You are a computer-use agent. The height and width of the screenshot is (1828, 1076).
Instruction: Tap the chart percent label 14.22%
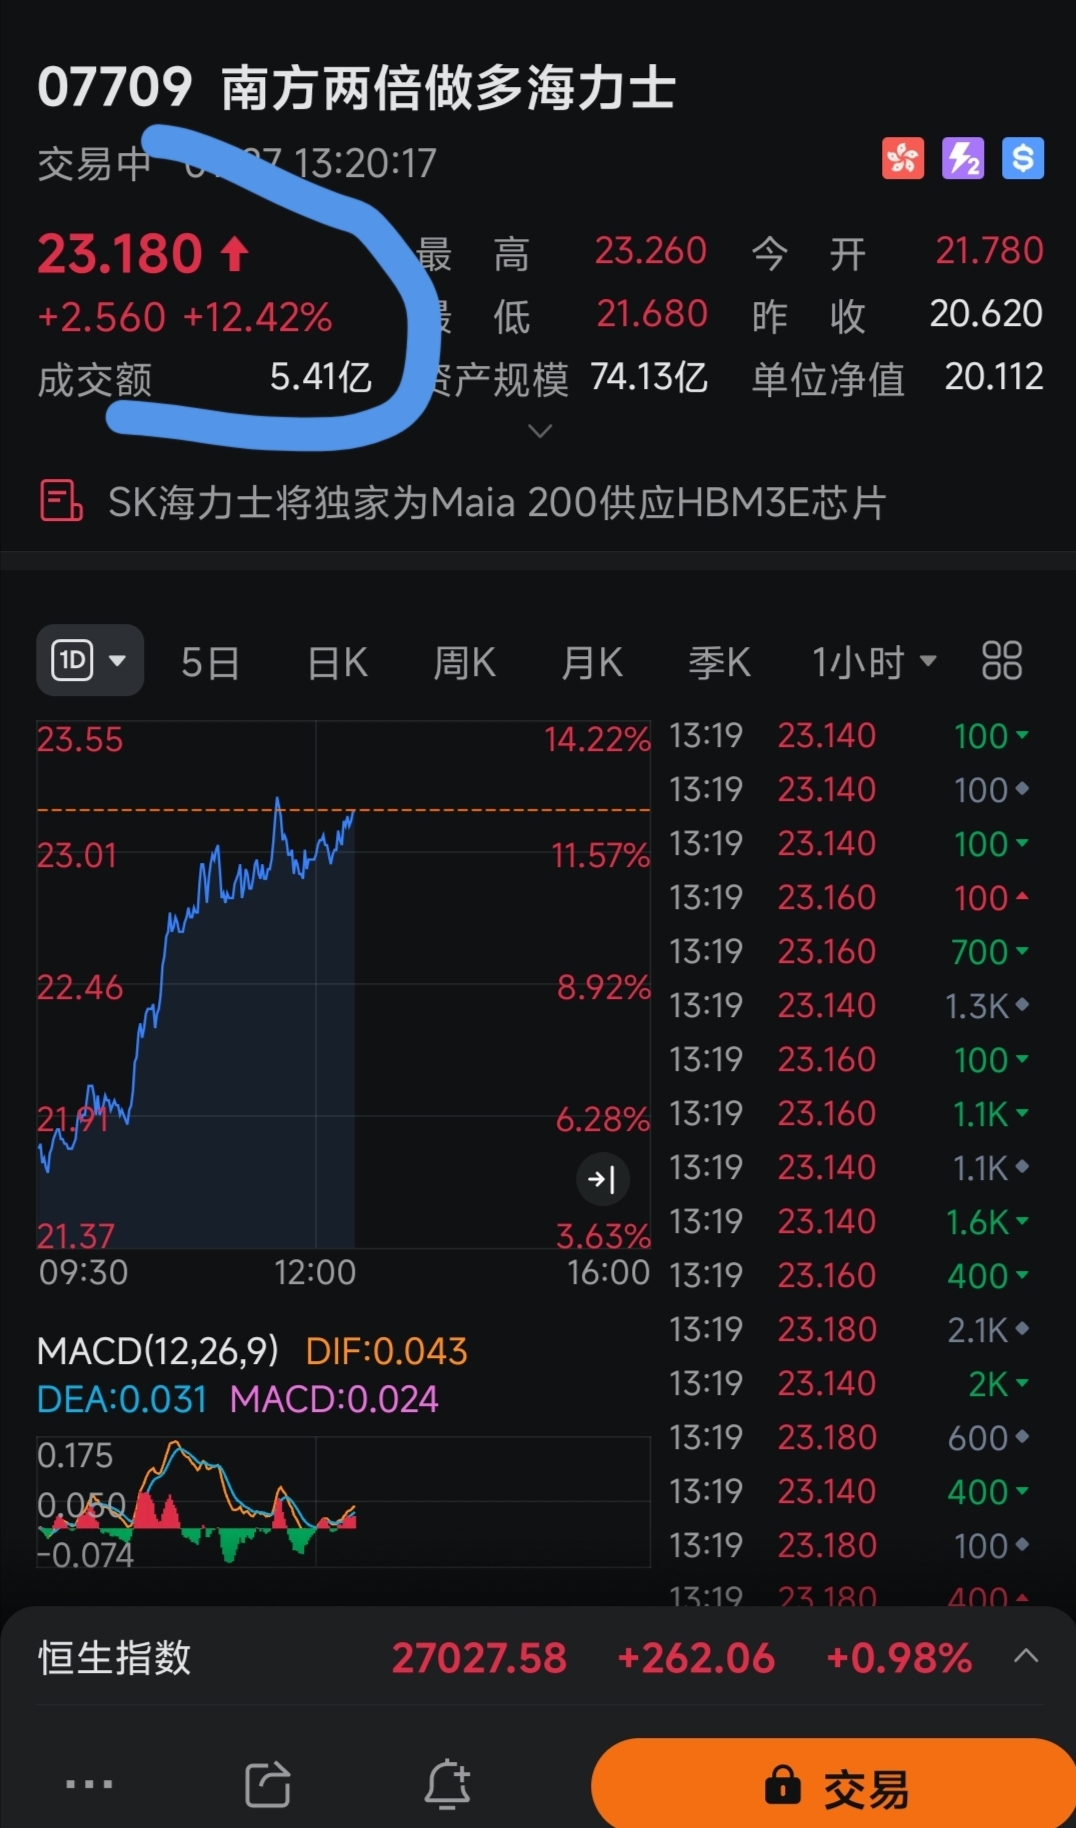click(x=597, y=739)
